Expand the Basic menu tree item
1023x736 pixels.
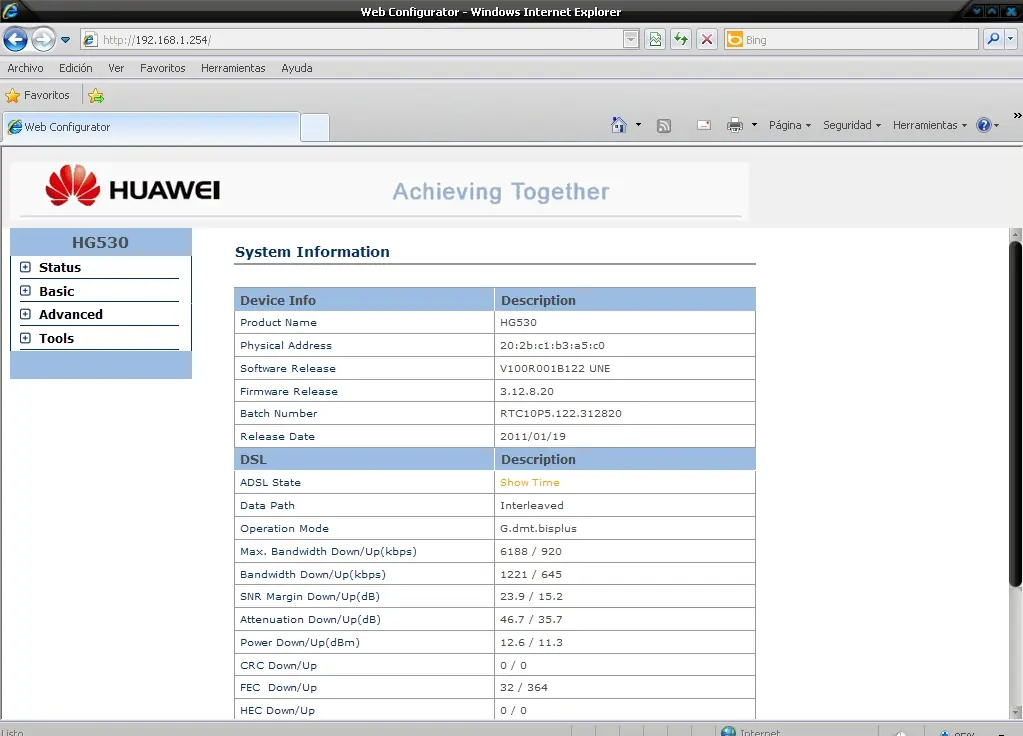pyautogui.click(x=26, y=291)
